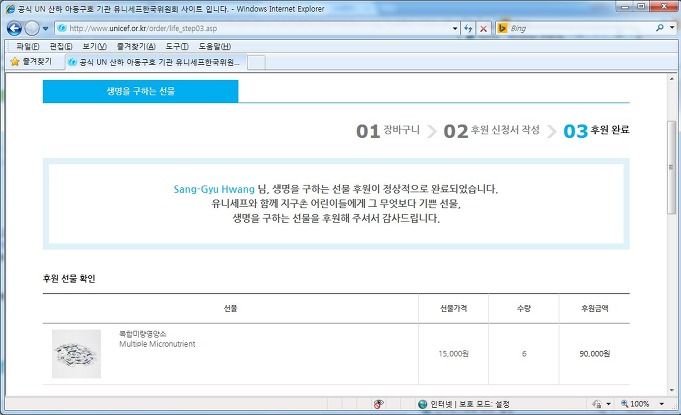Click the 선물가격 column header
681x415 pixels.
click(453, 308)
